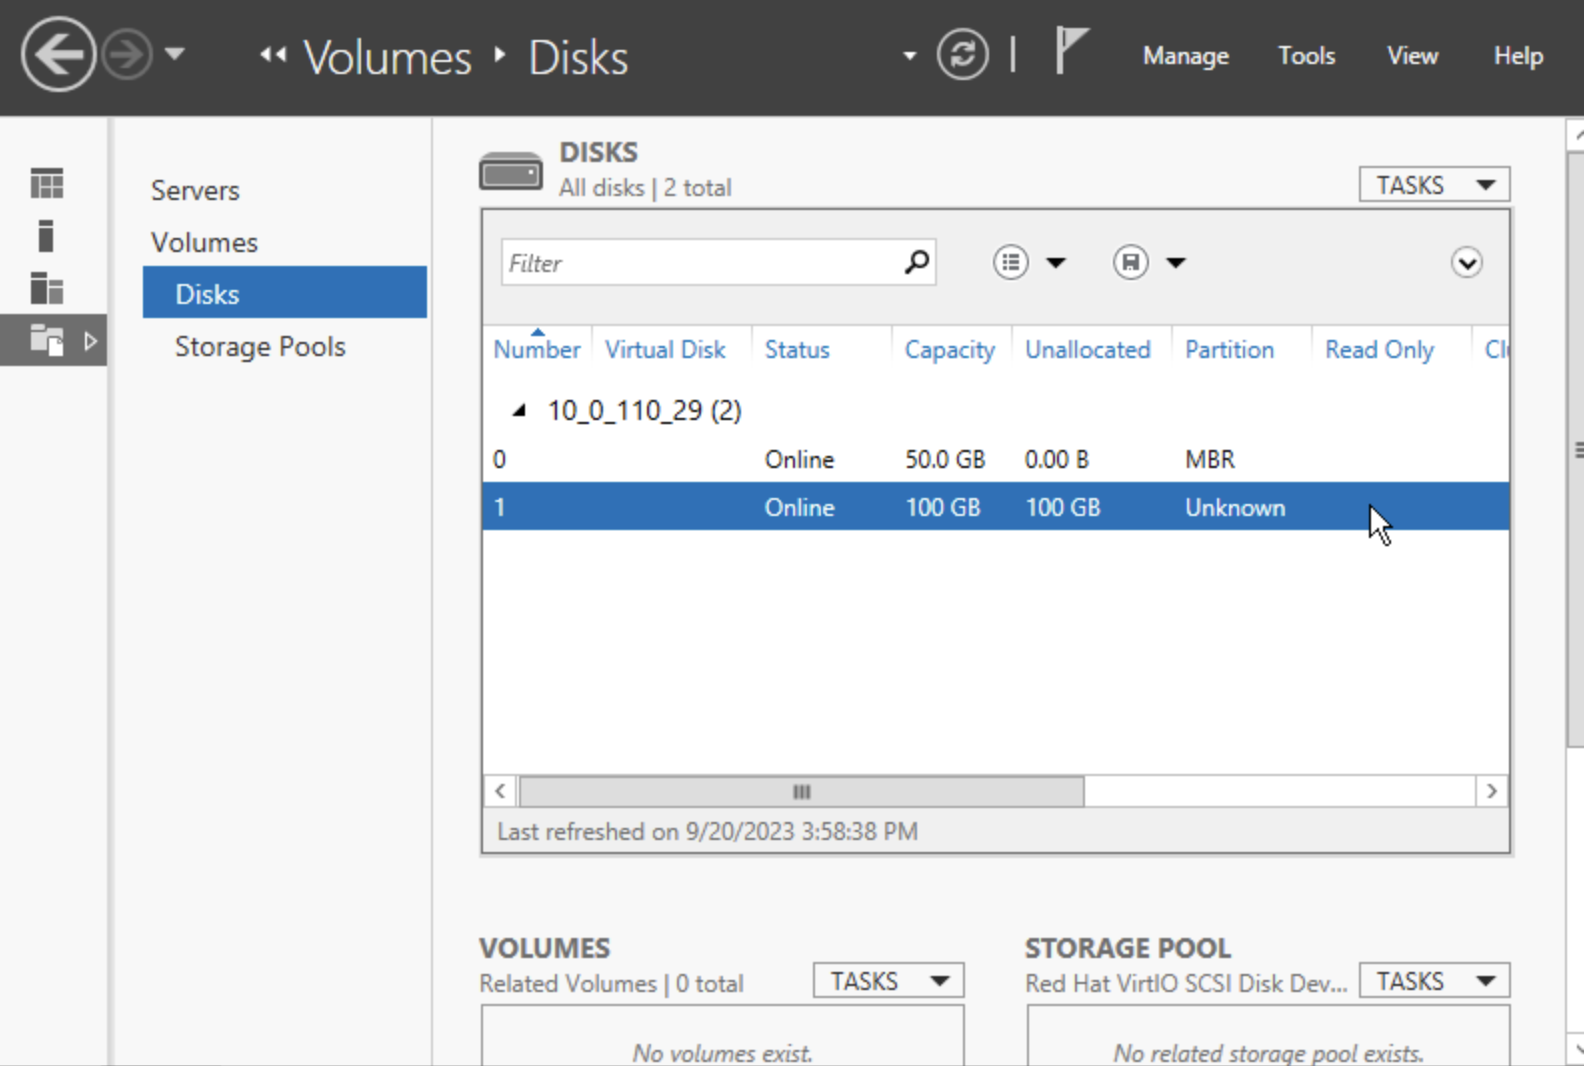Click the horizontal scrollbar right arrow
Viewport: 1584px width, 1066px height.
click(x=1491, y=791)
